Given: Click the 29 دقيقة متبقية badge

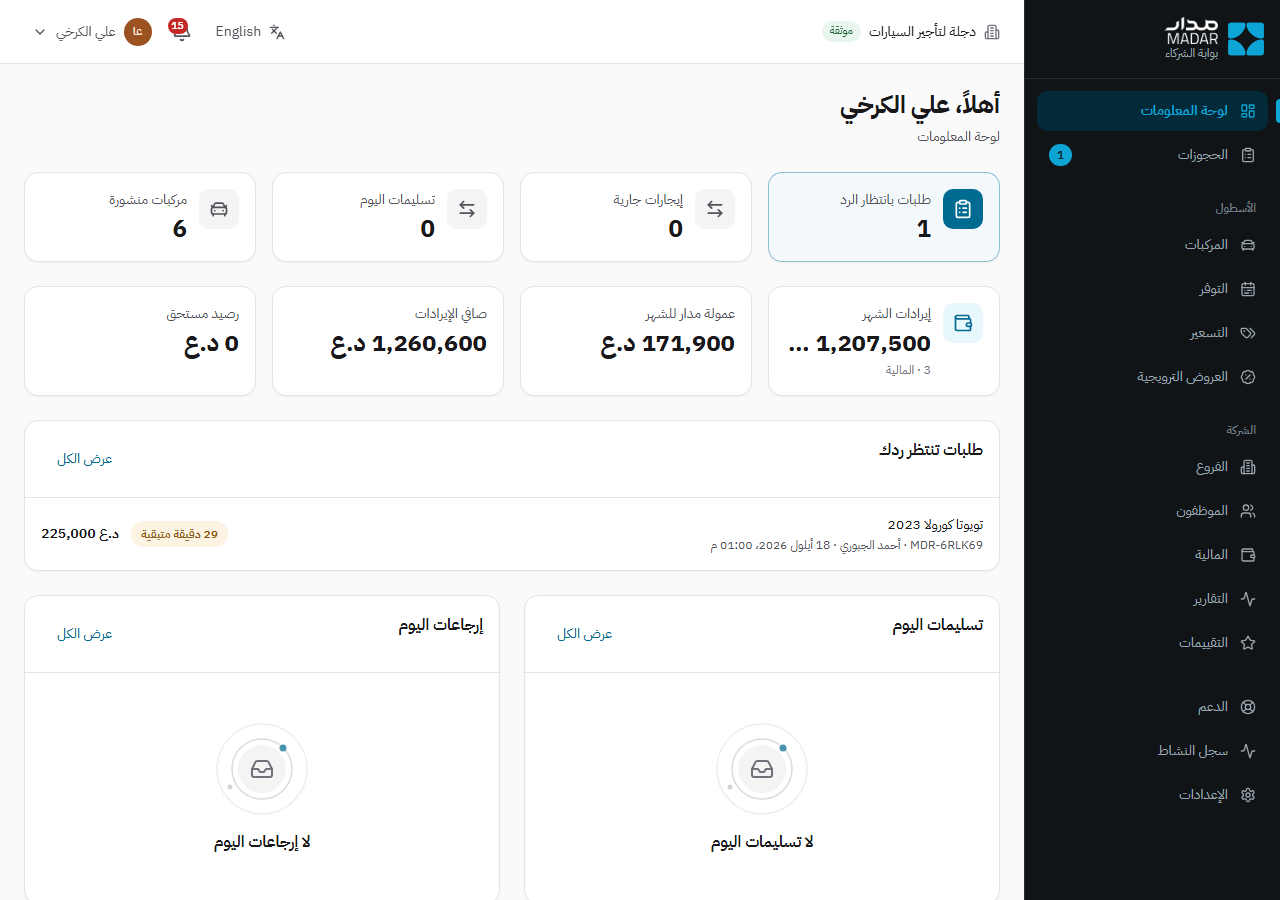Looking at the screenshot, I should (180, 534).
